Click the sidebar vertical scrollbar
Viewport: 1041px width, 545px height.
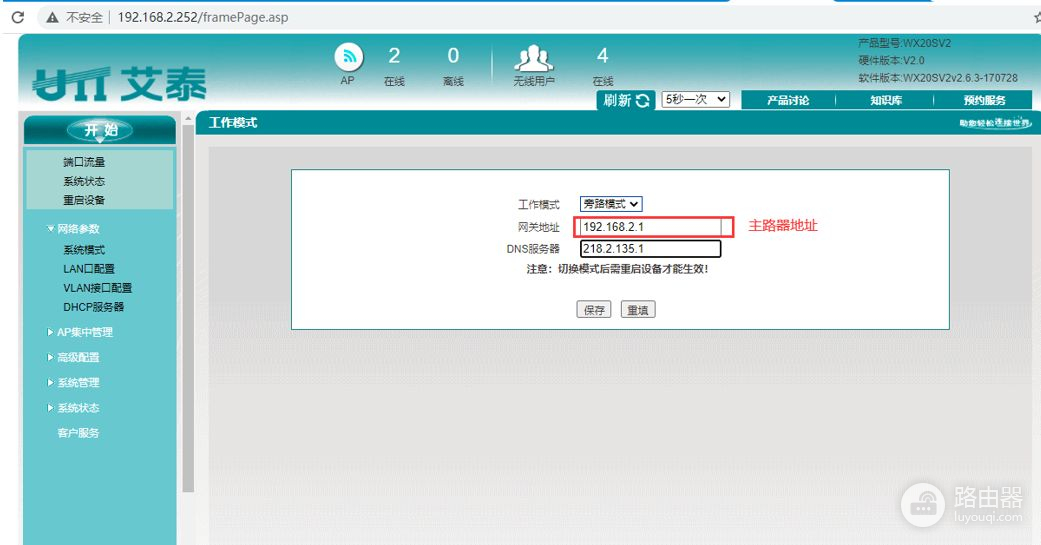[x=188, y=309]
